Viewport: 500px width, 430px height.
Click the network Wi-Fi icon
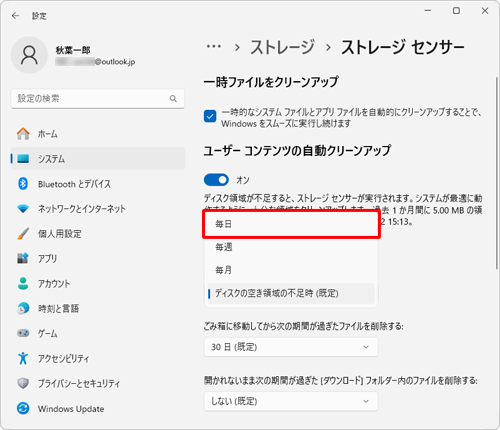23,209
